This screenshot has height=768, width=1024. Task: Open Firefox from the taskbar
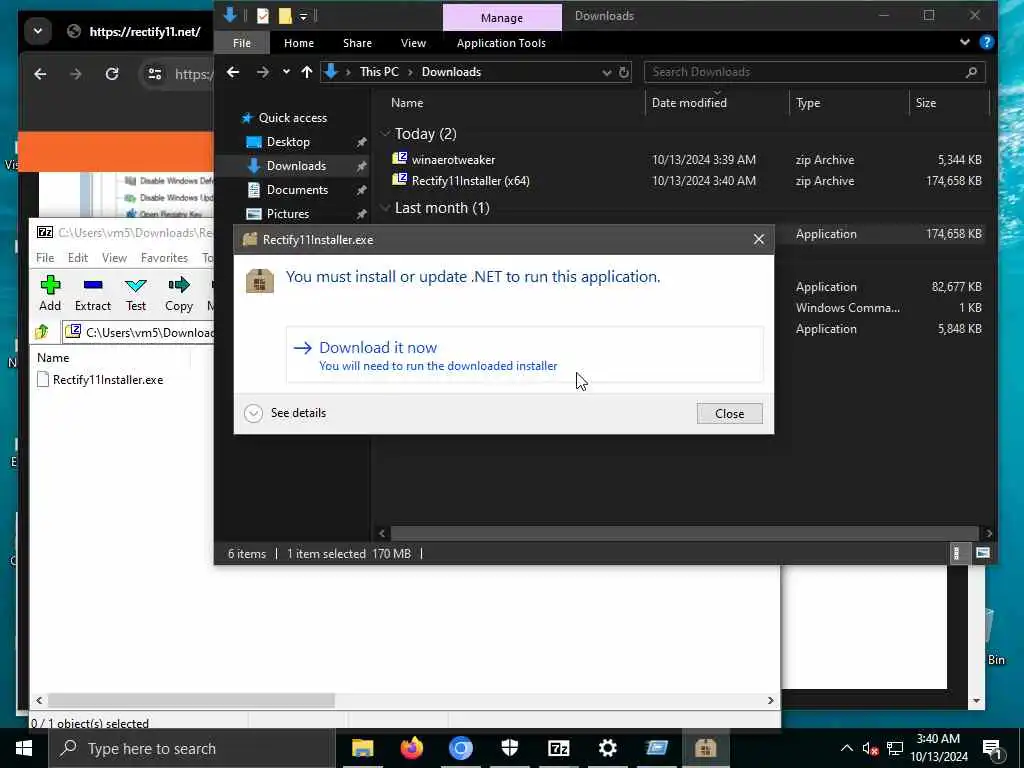(x=411, y=748)
